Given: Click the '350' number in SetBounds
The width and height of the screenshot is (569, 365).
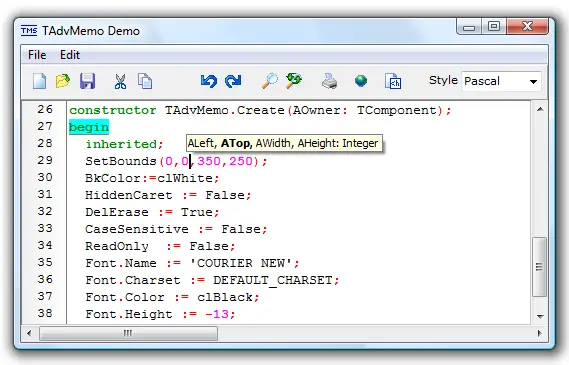Looking at the screenshot, I should (x=209, y=161).
